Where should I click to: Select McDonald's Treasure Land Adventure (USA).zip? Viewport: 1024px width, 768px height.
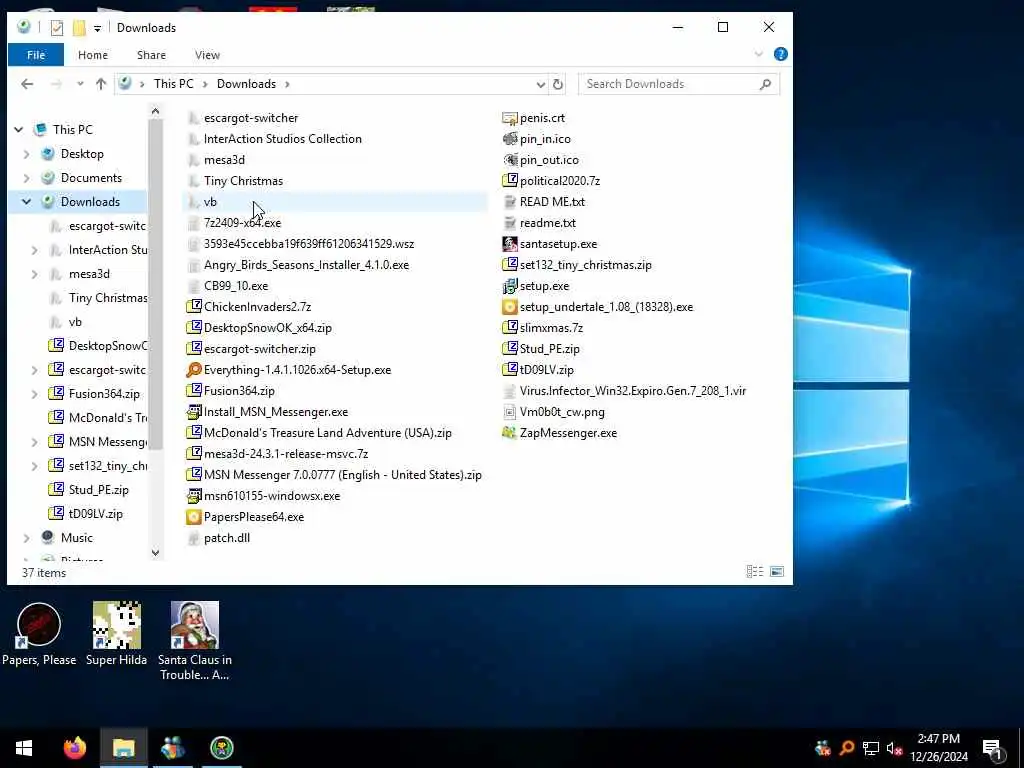click(327, 432)
